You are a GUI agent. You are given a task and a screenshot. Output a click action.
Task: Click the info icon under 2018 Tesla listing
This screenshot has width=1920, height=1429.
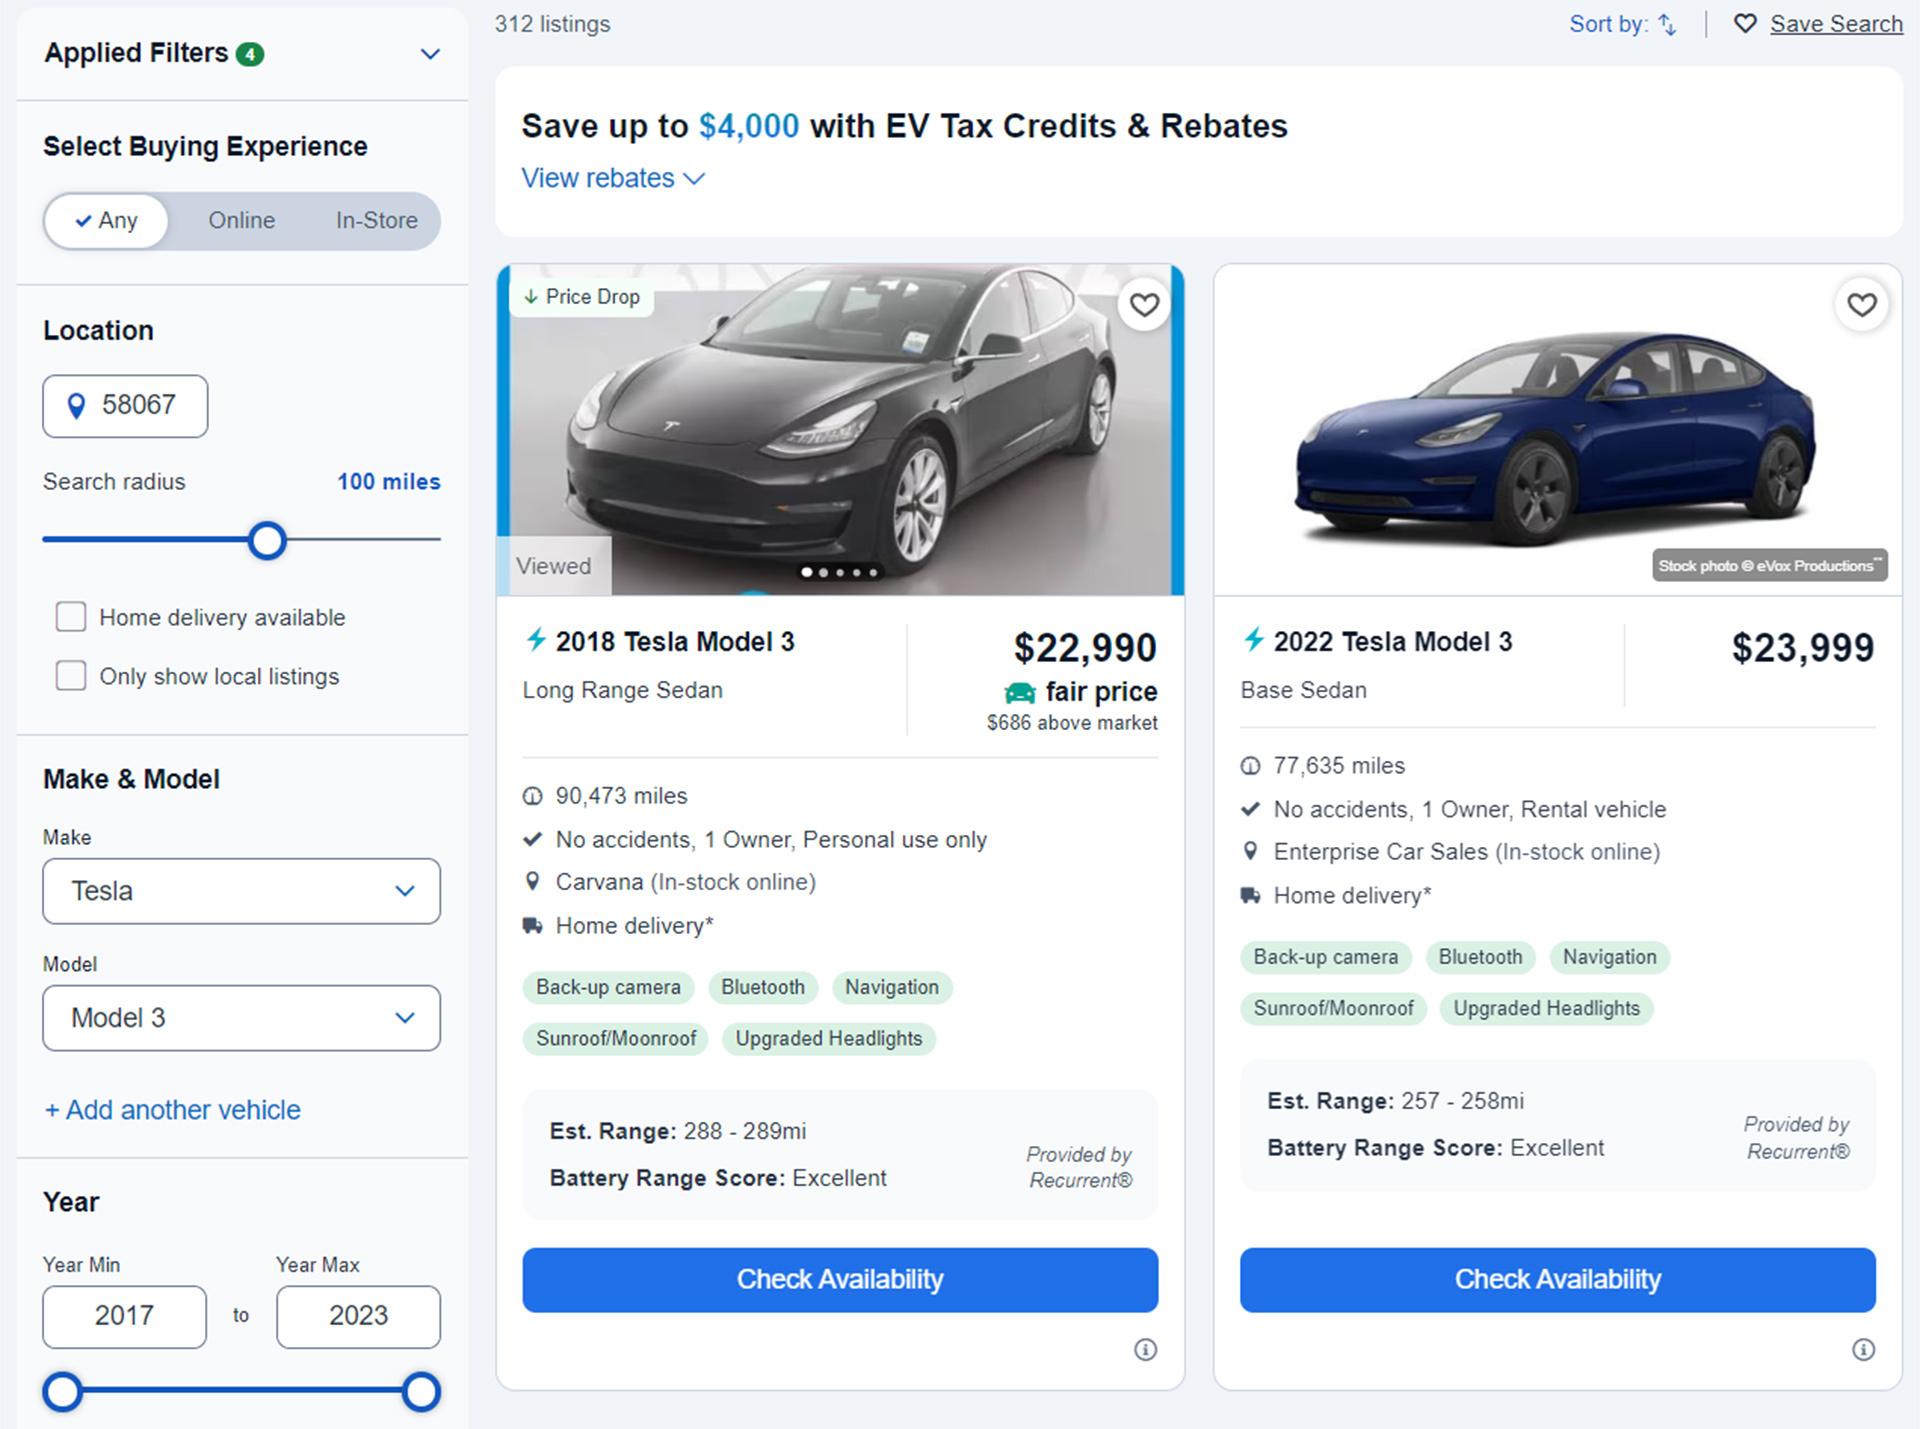coord(1145,1350)
